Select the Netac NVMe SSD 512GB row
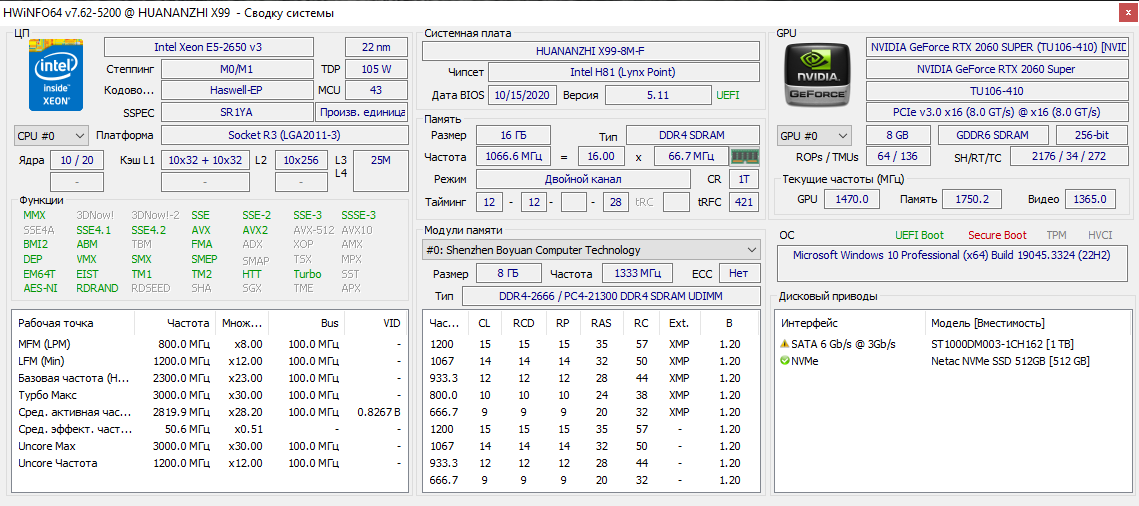Viewport: 1139px width, 506px height. click(1009, 361)
